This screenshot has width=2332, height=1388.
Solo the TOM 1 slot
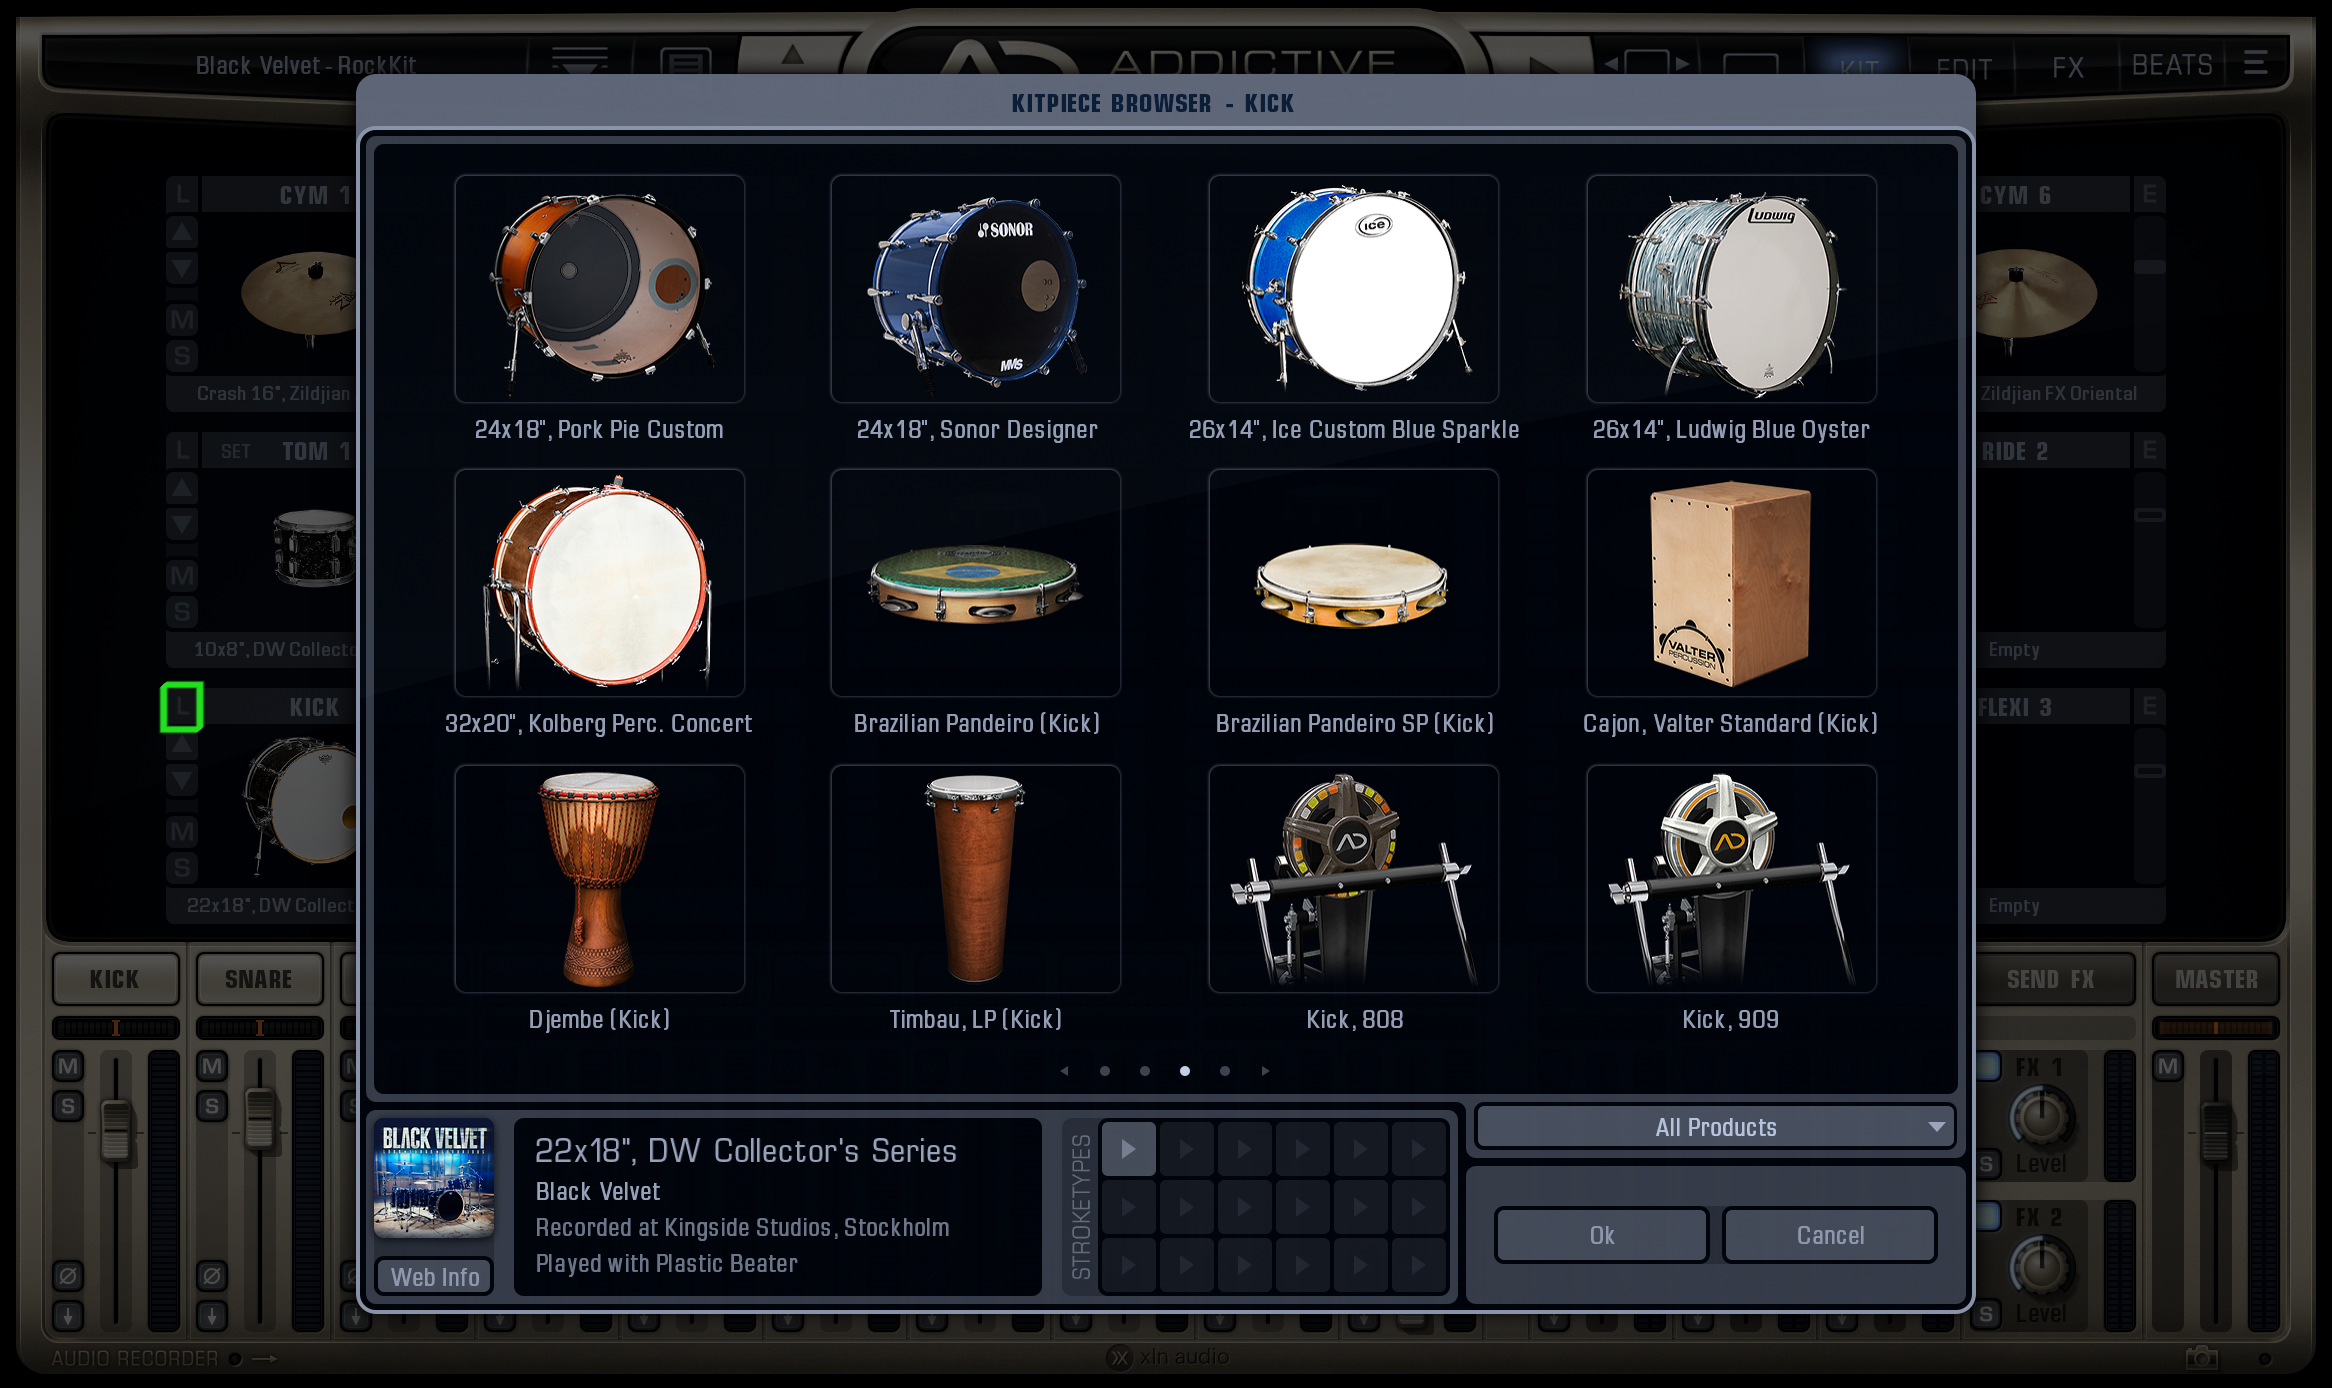point(182,612)
